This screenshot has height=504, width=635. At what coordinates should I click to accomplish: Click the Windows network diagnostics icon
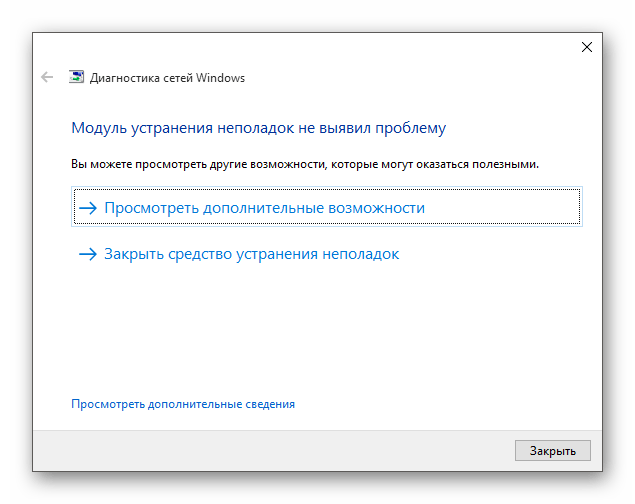pyautogui.click(x=76, y=77)
